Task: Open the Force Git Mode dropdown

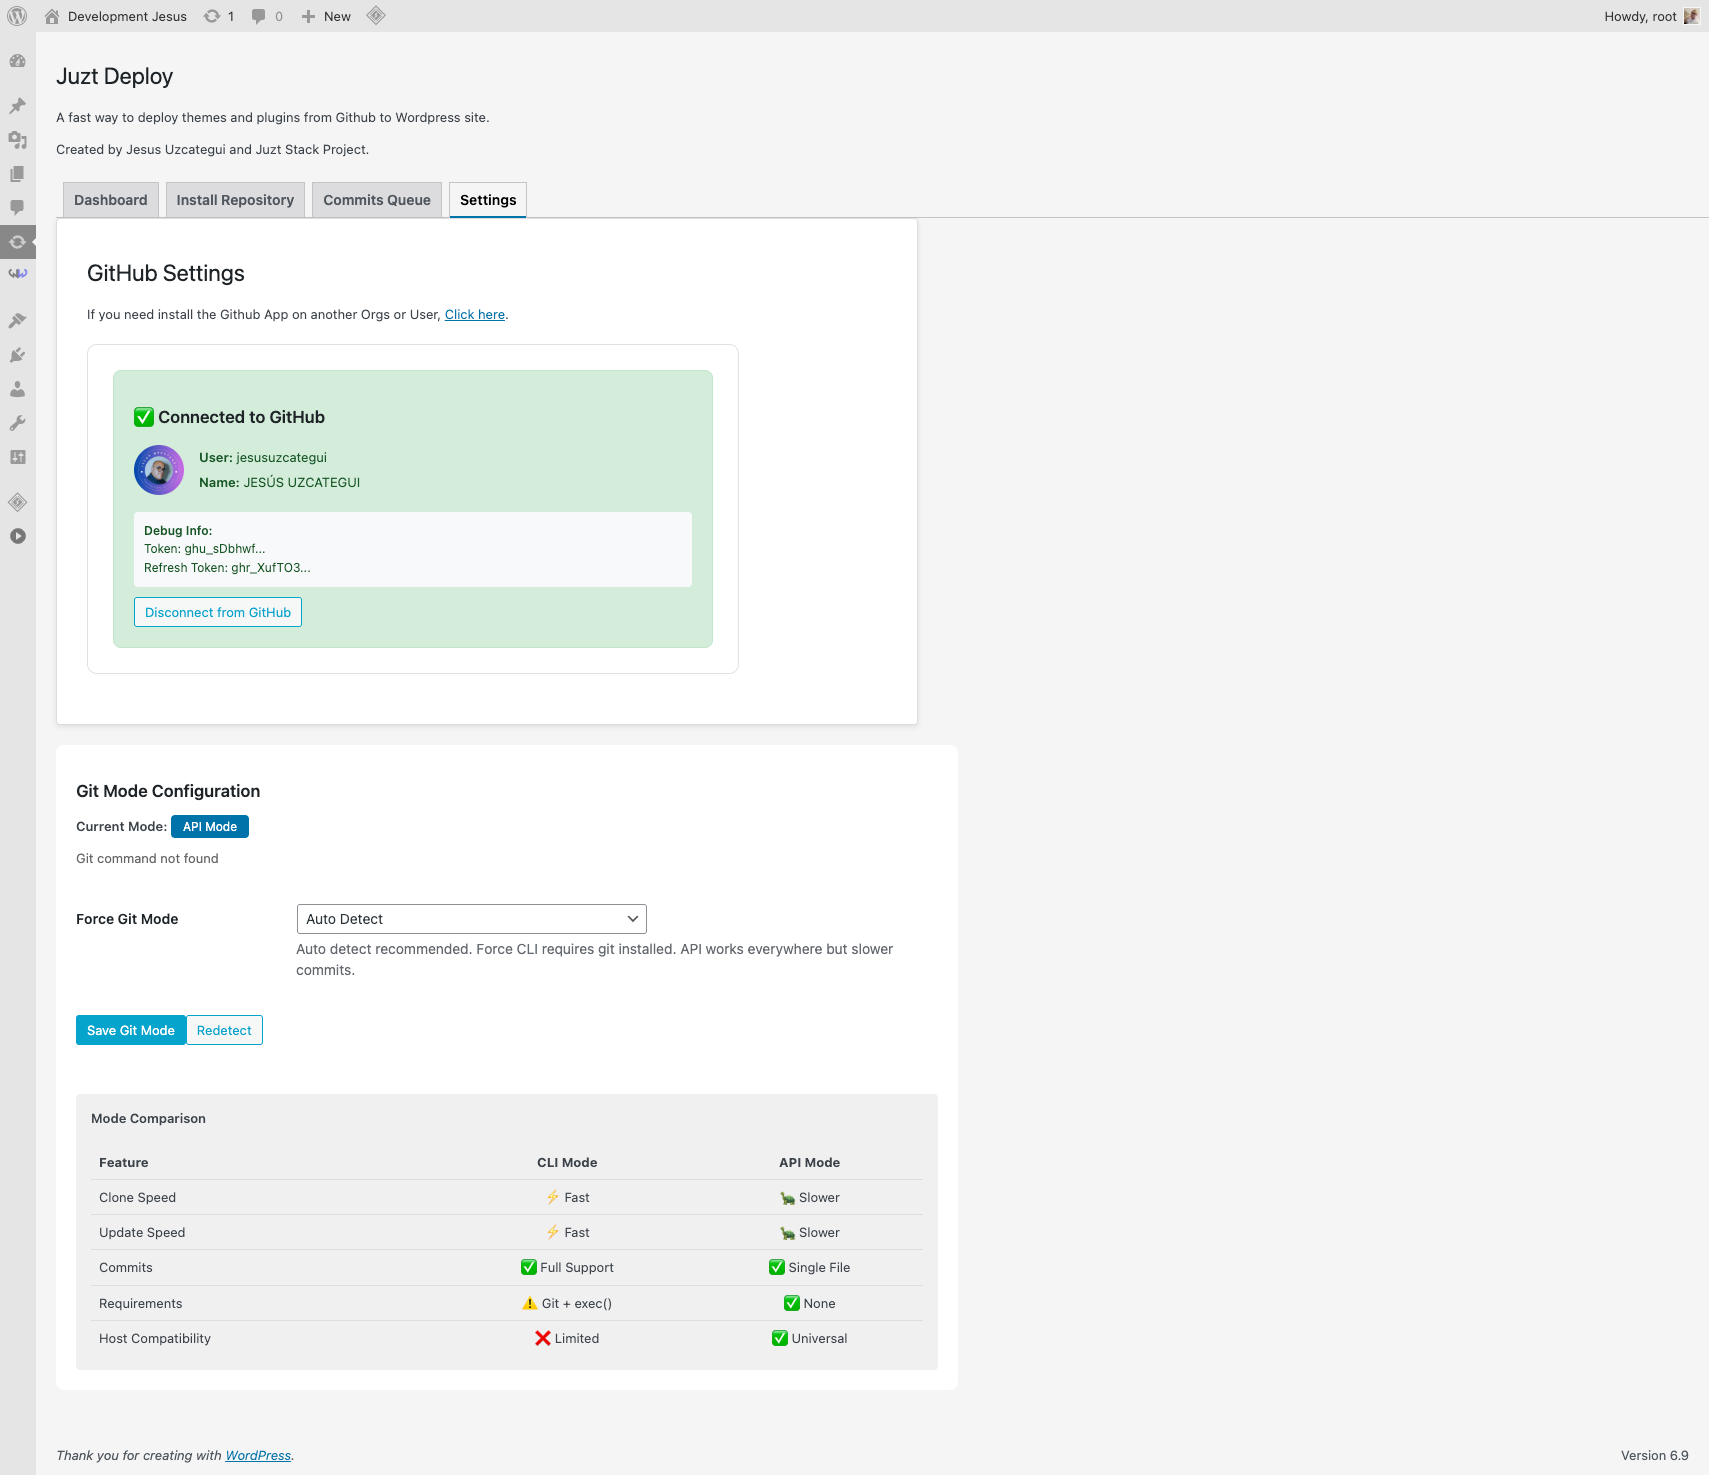Action: click(472, 919)
